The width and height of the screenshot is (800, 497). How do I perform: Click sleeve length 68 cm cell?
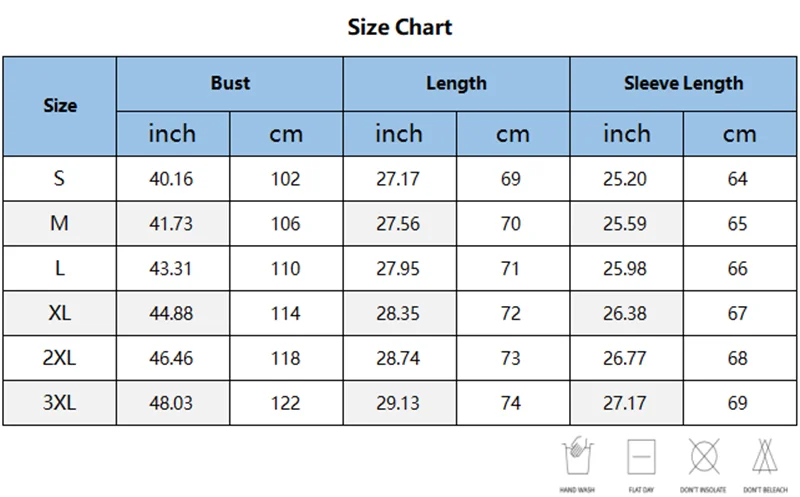coord(740,358)
